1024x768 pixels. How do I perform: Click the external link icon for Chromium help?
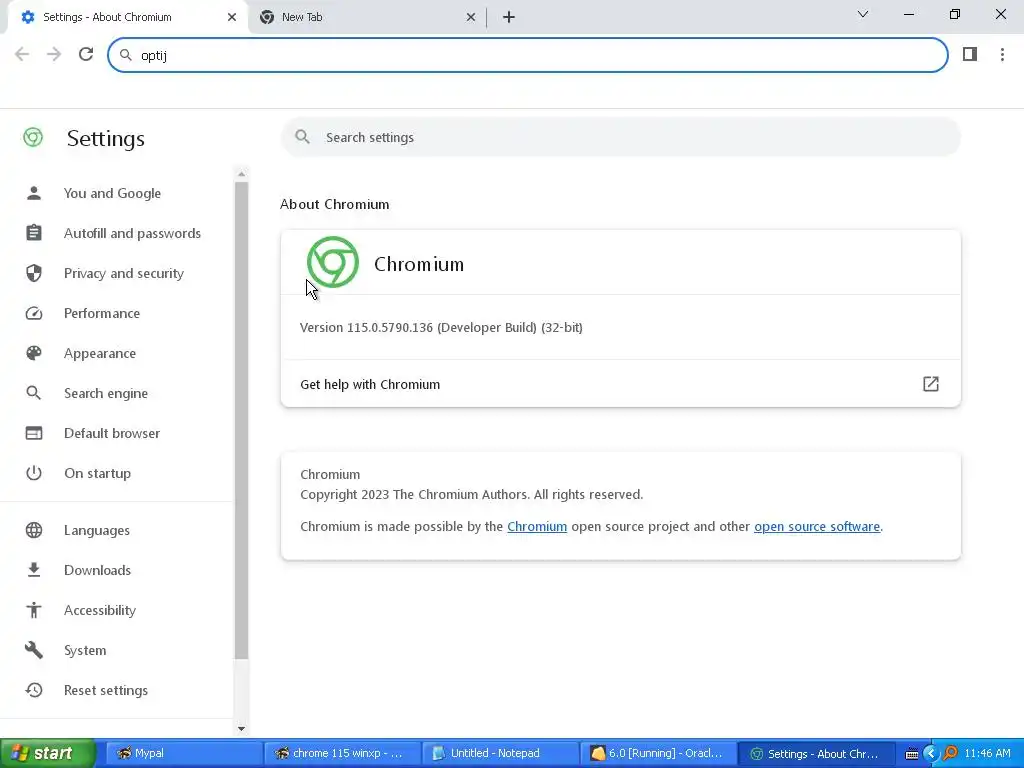(x=931, y=384)
